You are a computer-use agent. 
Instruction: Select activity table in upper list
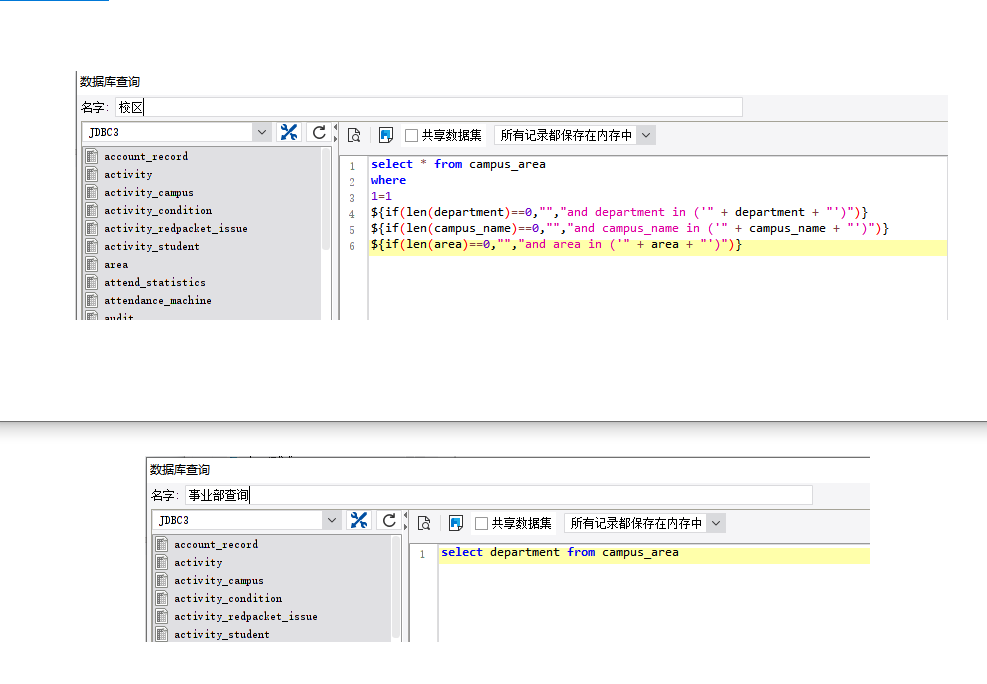tap(128, 174)
